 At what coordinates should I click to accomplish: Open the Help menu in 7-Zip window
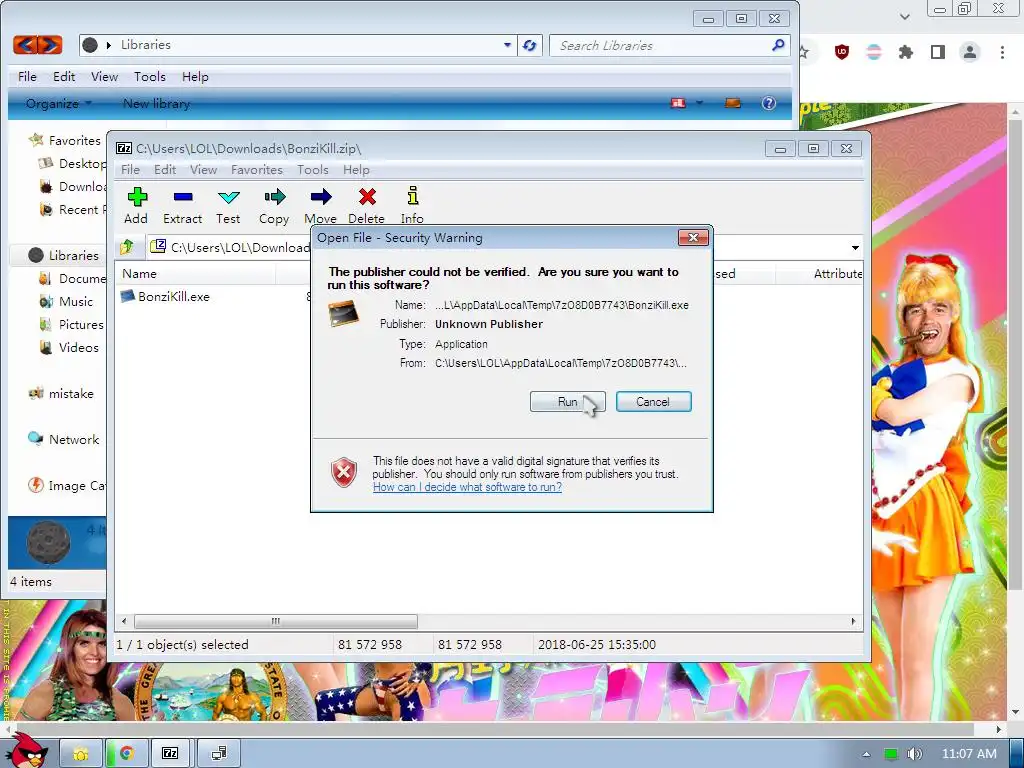coord(356,169)
